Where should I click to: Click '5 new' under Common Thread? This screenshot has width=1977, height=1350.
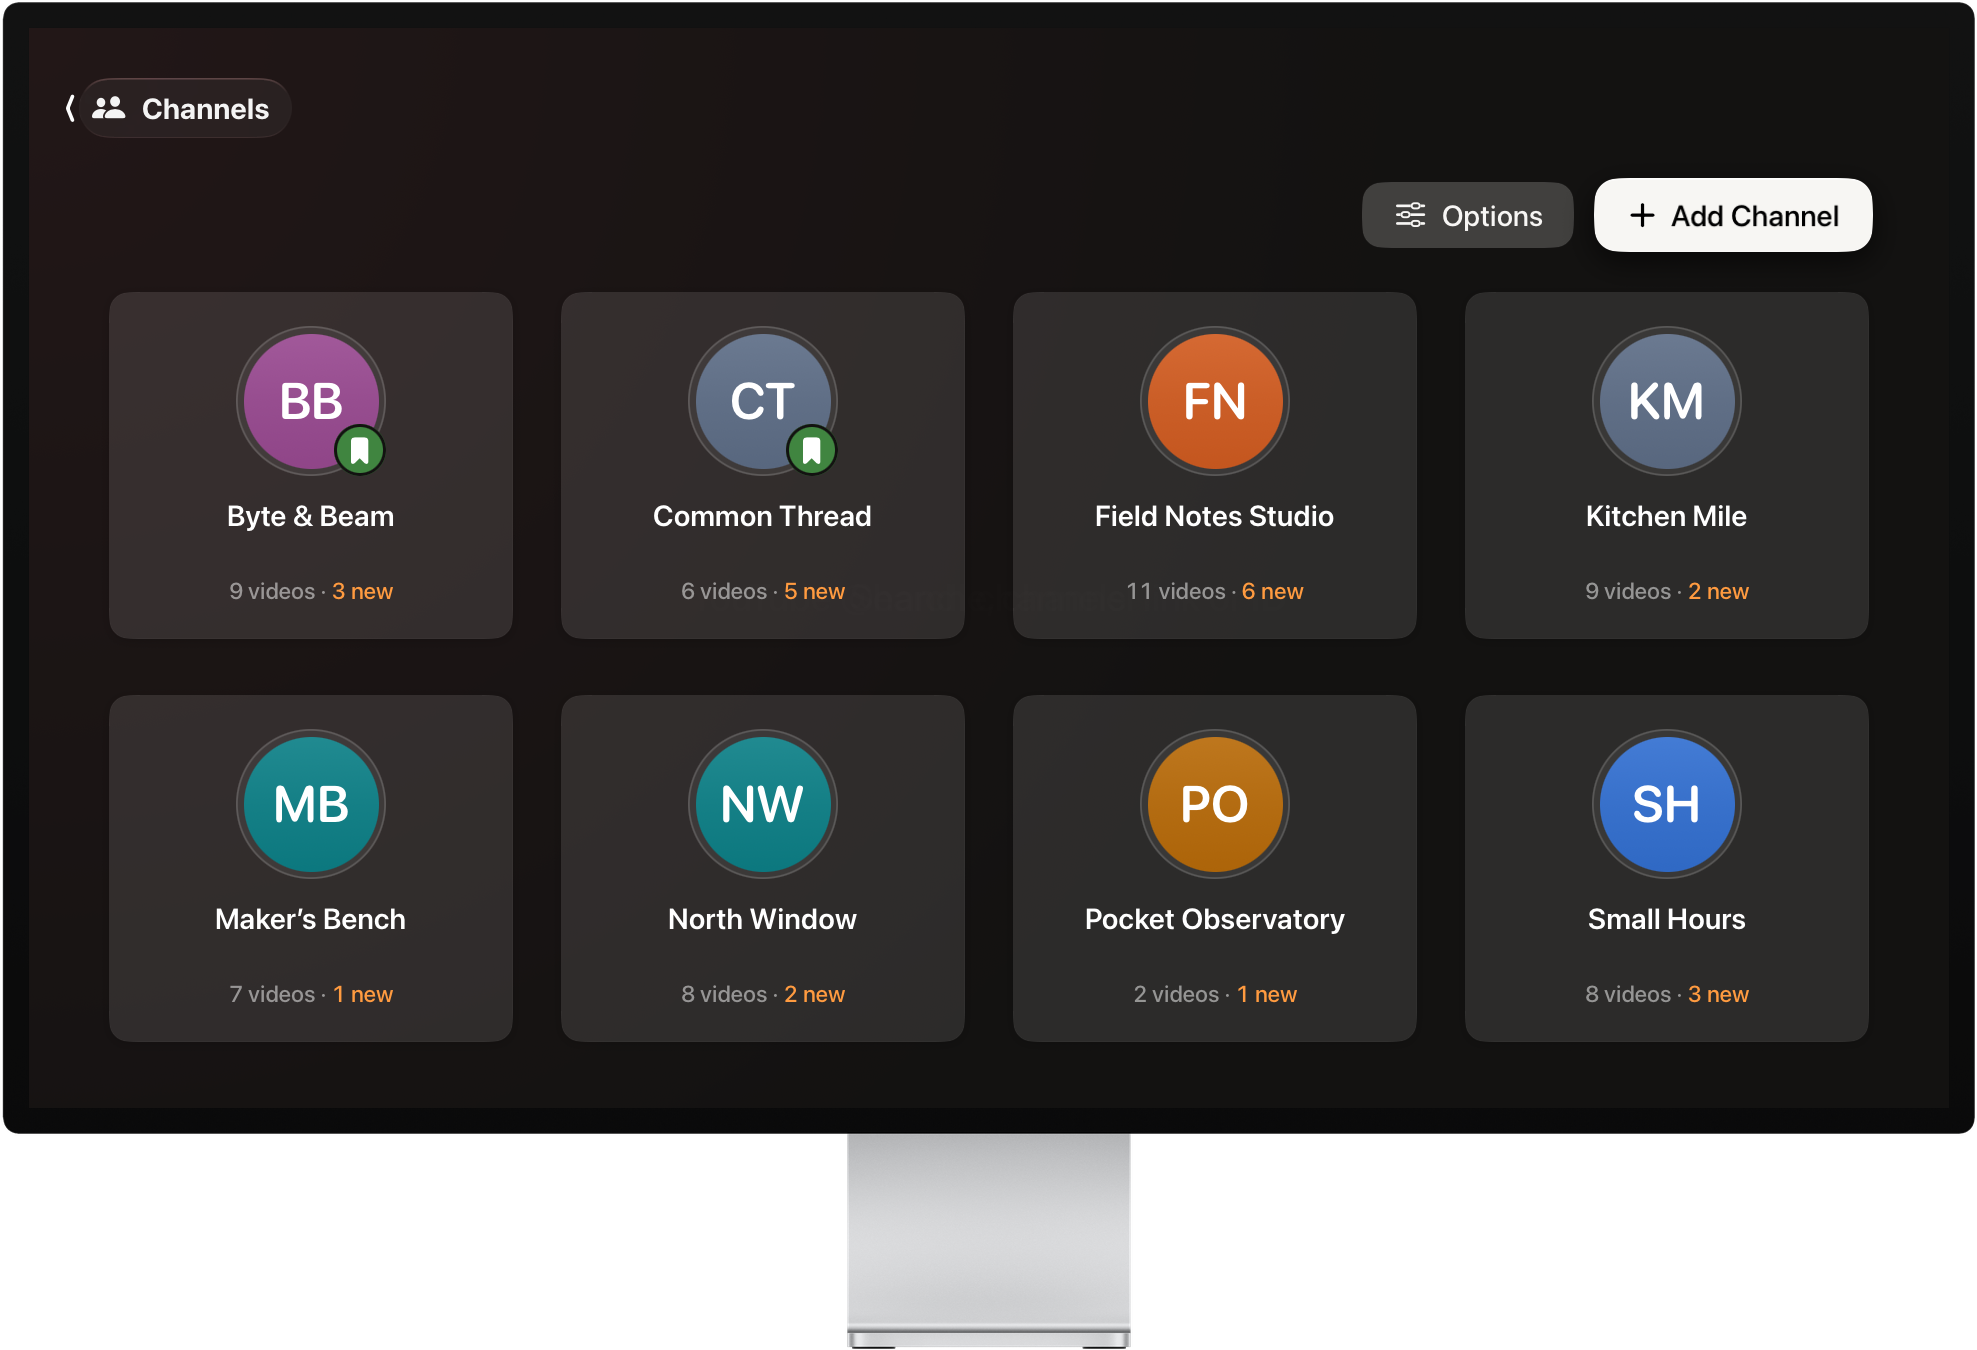point(814,591)
